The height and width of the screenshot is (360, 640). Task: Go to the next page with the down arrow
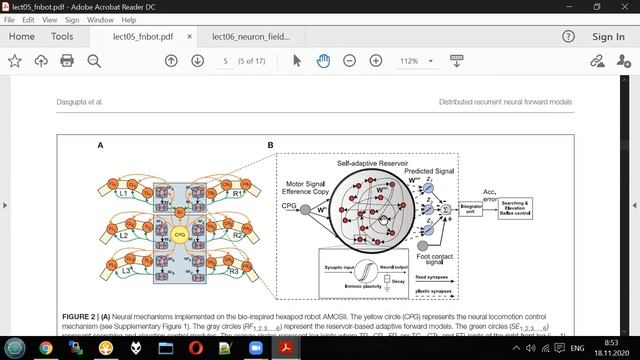[x=198, y=61]
